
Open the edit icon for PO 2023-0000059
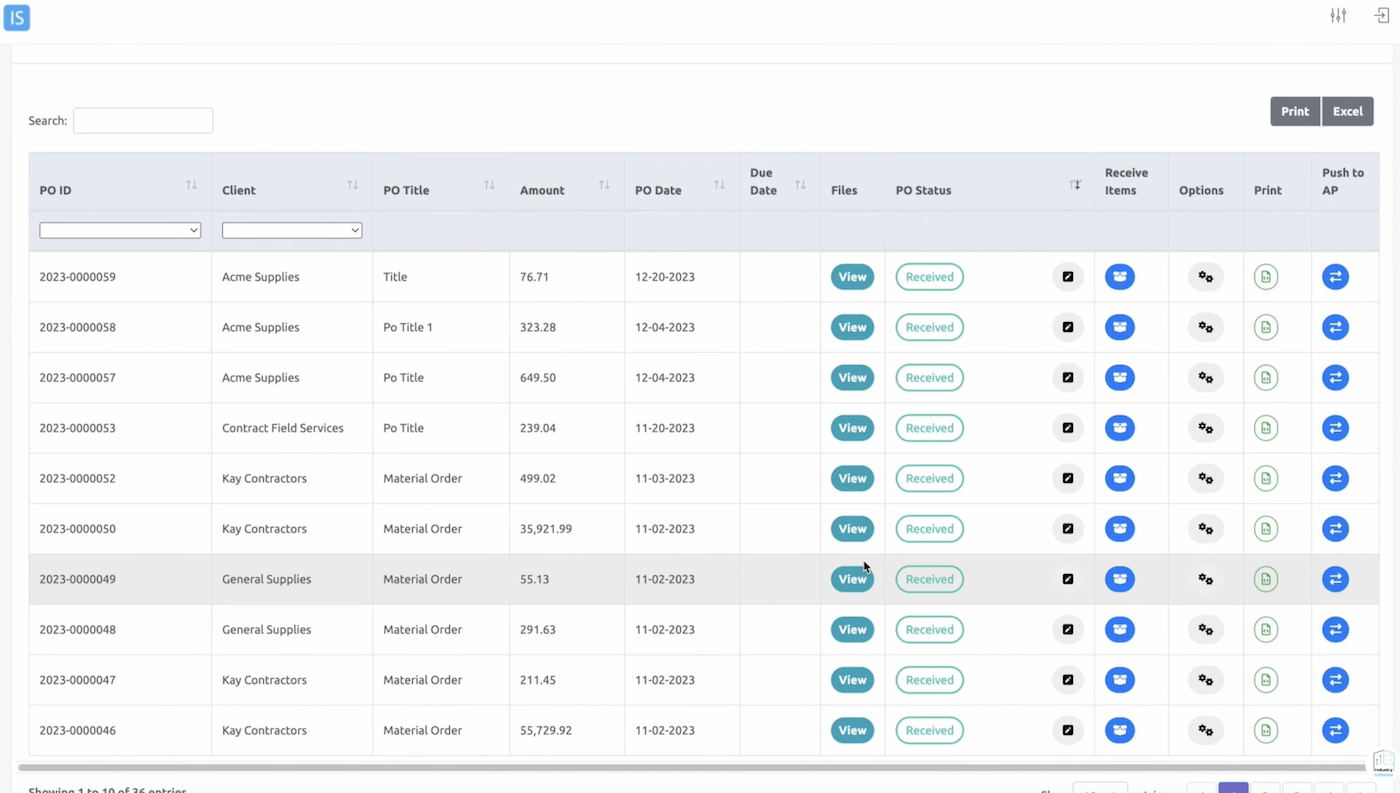click(x=1067, y=276)
